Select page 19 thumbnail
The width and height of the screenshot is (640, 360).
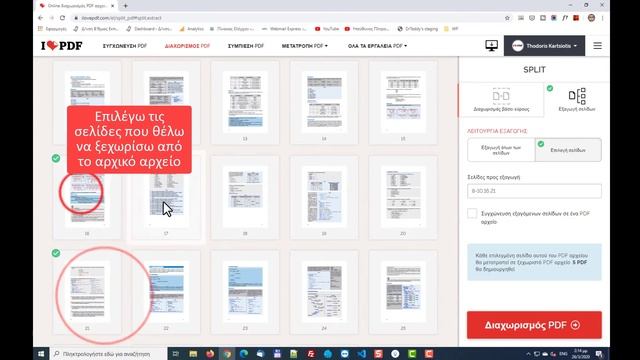point(324,198)
